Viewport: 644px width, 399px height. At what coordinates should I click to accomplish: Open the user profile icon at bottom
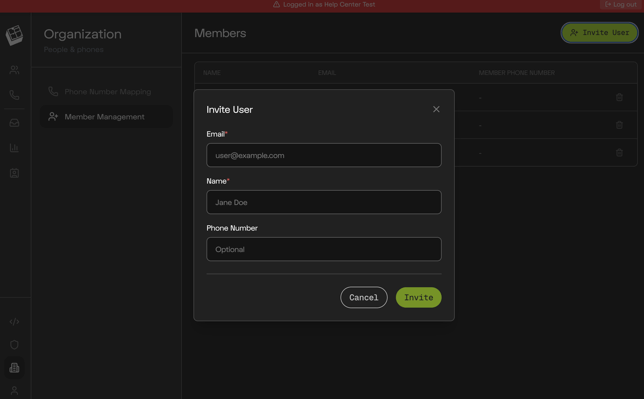pos(14,390)
